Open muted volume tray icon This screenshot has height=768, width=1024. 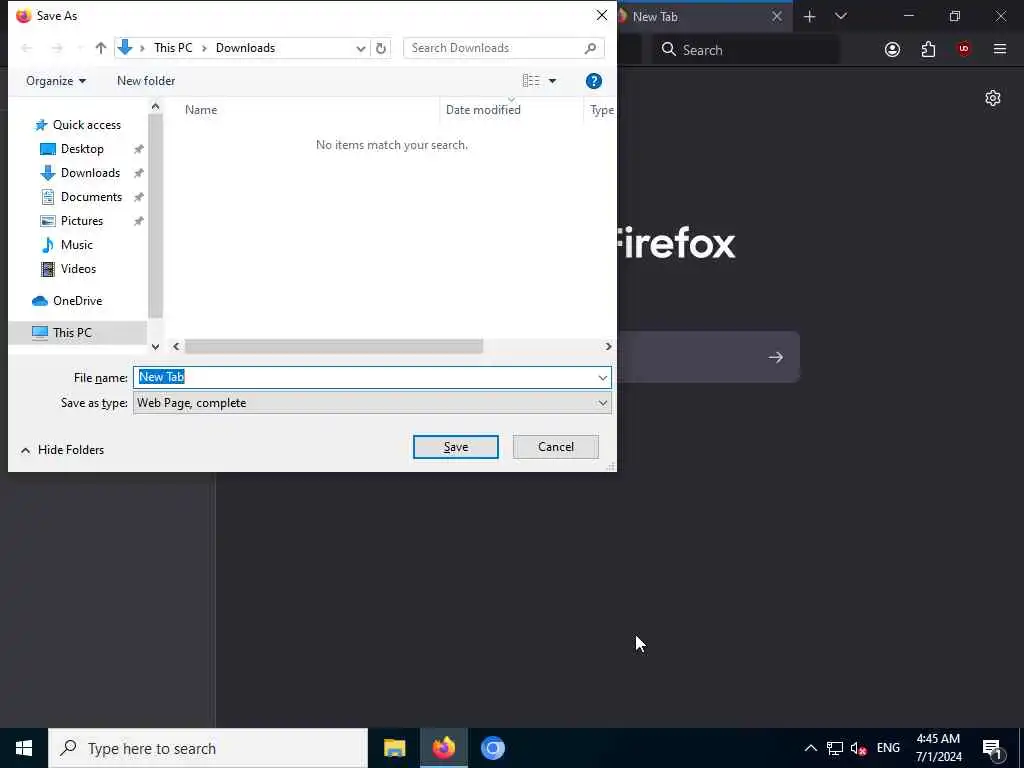coord(859,748)
